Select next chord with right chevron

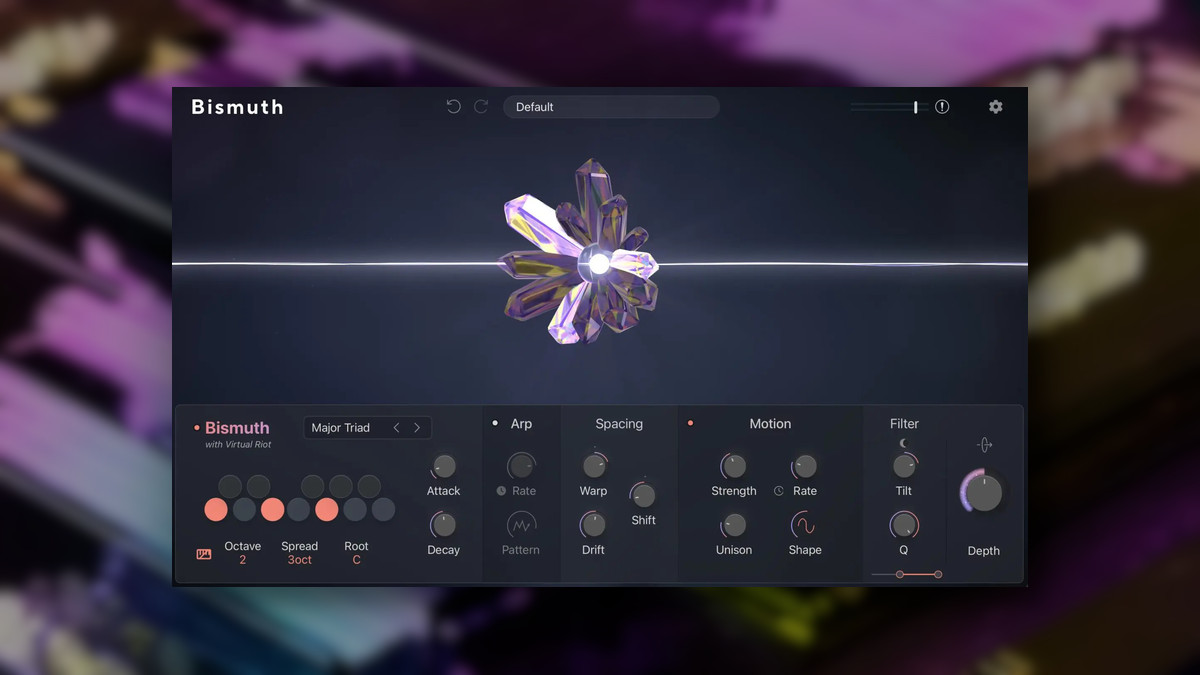coord(417,428)
